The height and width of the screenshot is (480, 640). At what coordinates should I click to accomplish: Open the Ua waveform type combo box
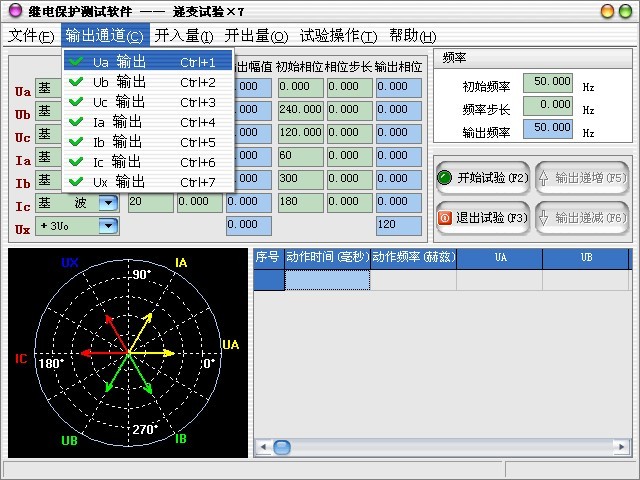tap(49, 88)
